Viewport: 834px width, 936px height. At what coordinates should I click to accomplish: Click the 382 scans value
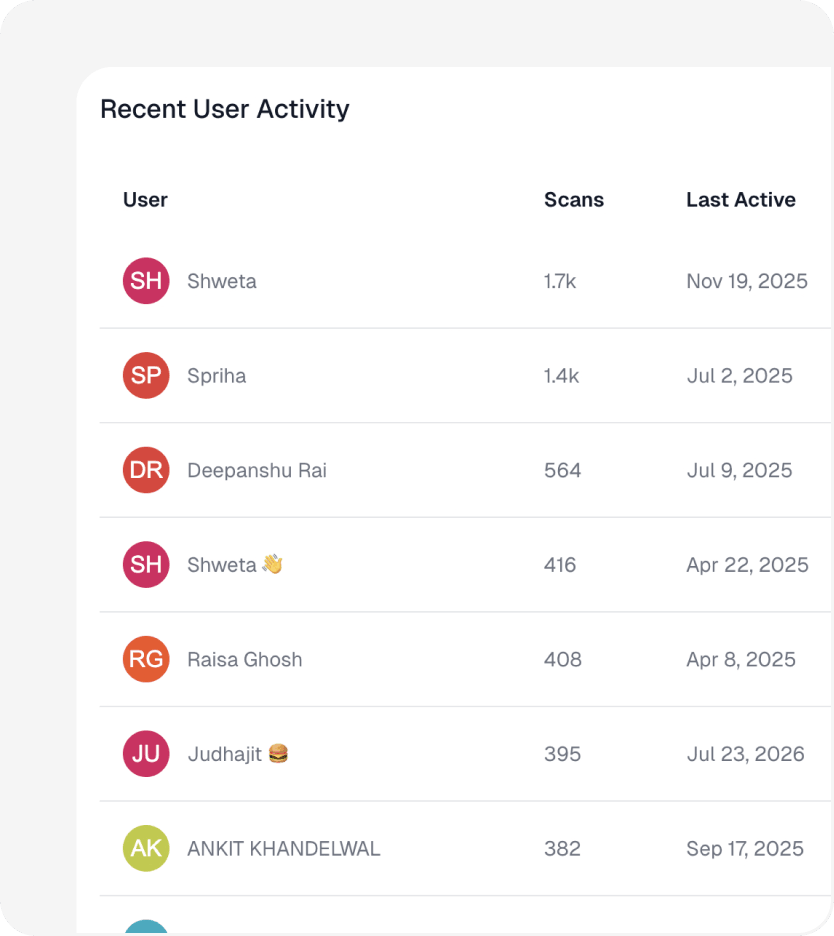point(562,849)
